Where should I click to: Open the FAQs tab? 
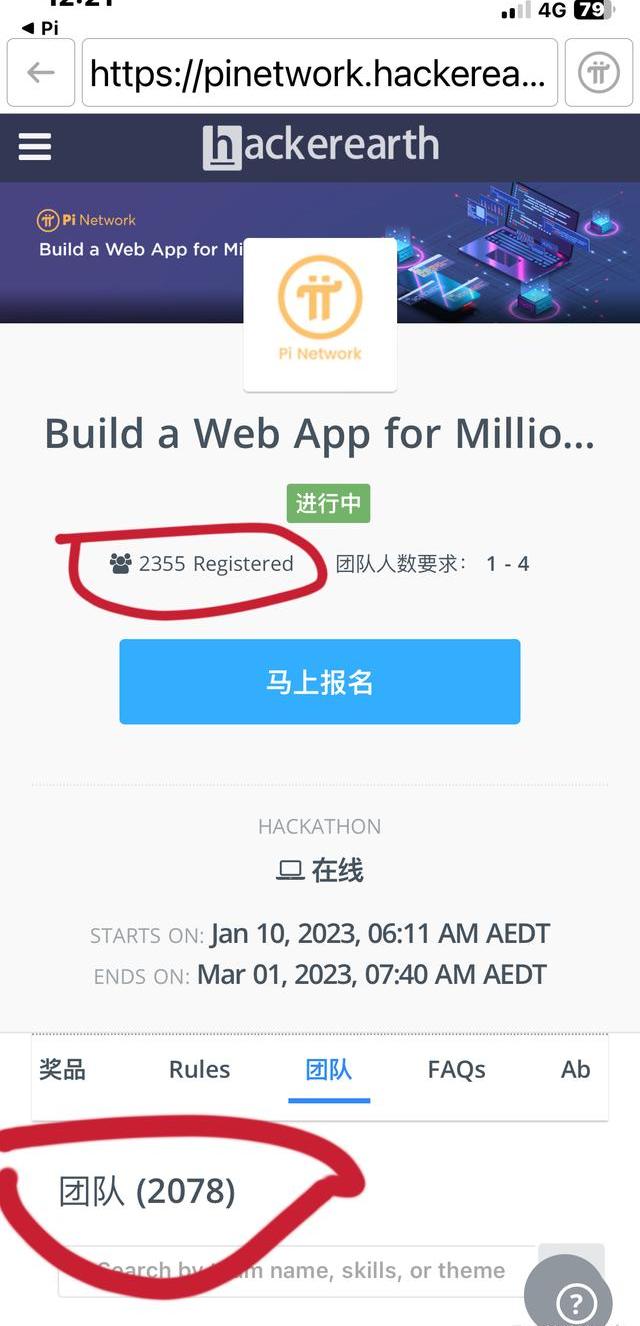[456, 1069]
